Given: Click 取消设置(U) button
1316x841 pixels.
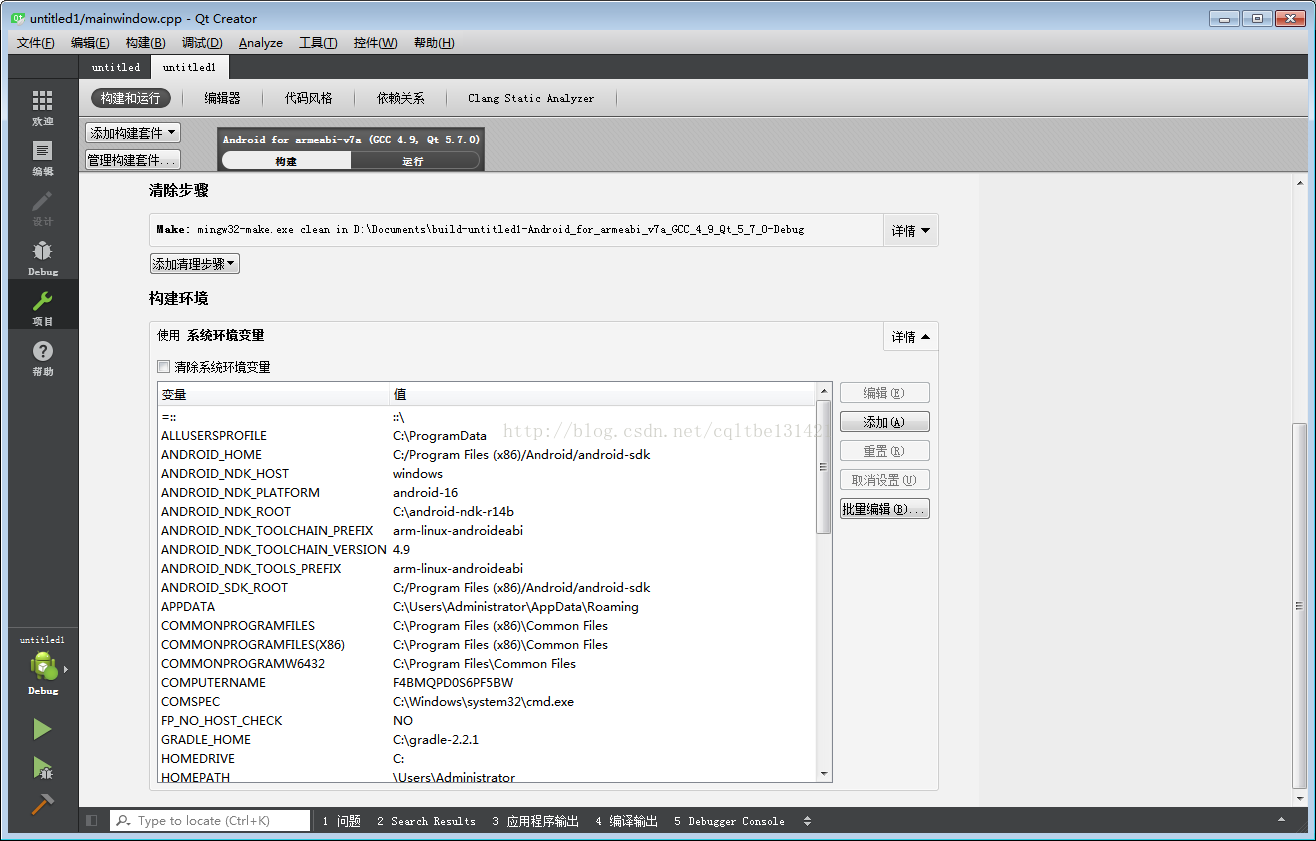Looking at the screenshot, I should tap(885, 480).
